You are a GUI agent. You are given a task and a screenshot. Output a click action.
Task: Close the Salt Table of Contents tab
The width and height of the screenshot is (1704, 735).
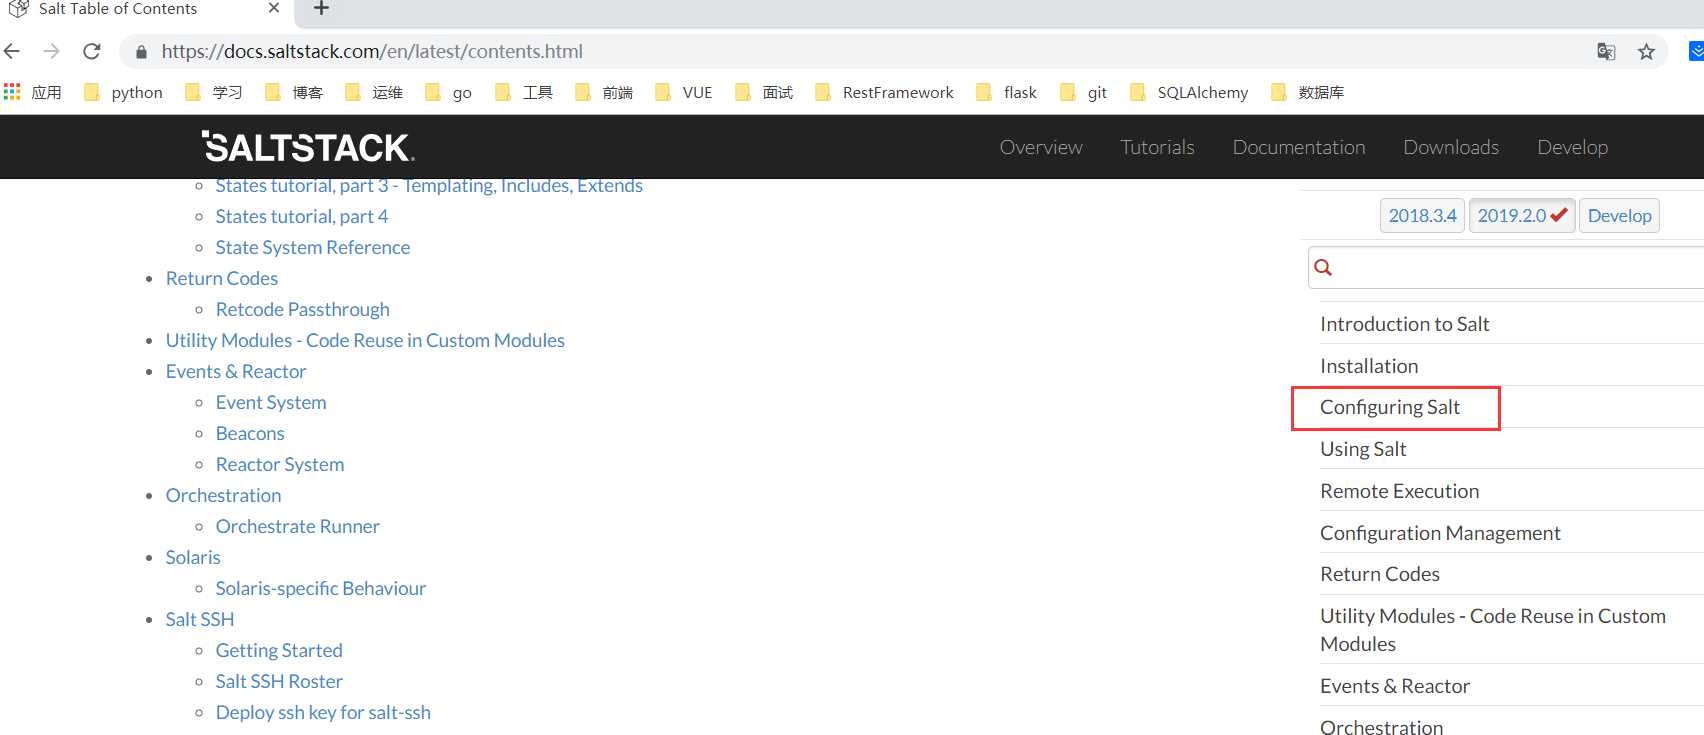pyautogui.click(x=274, y=8)
